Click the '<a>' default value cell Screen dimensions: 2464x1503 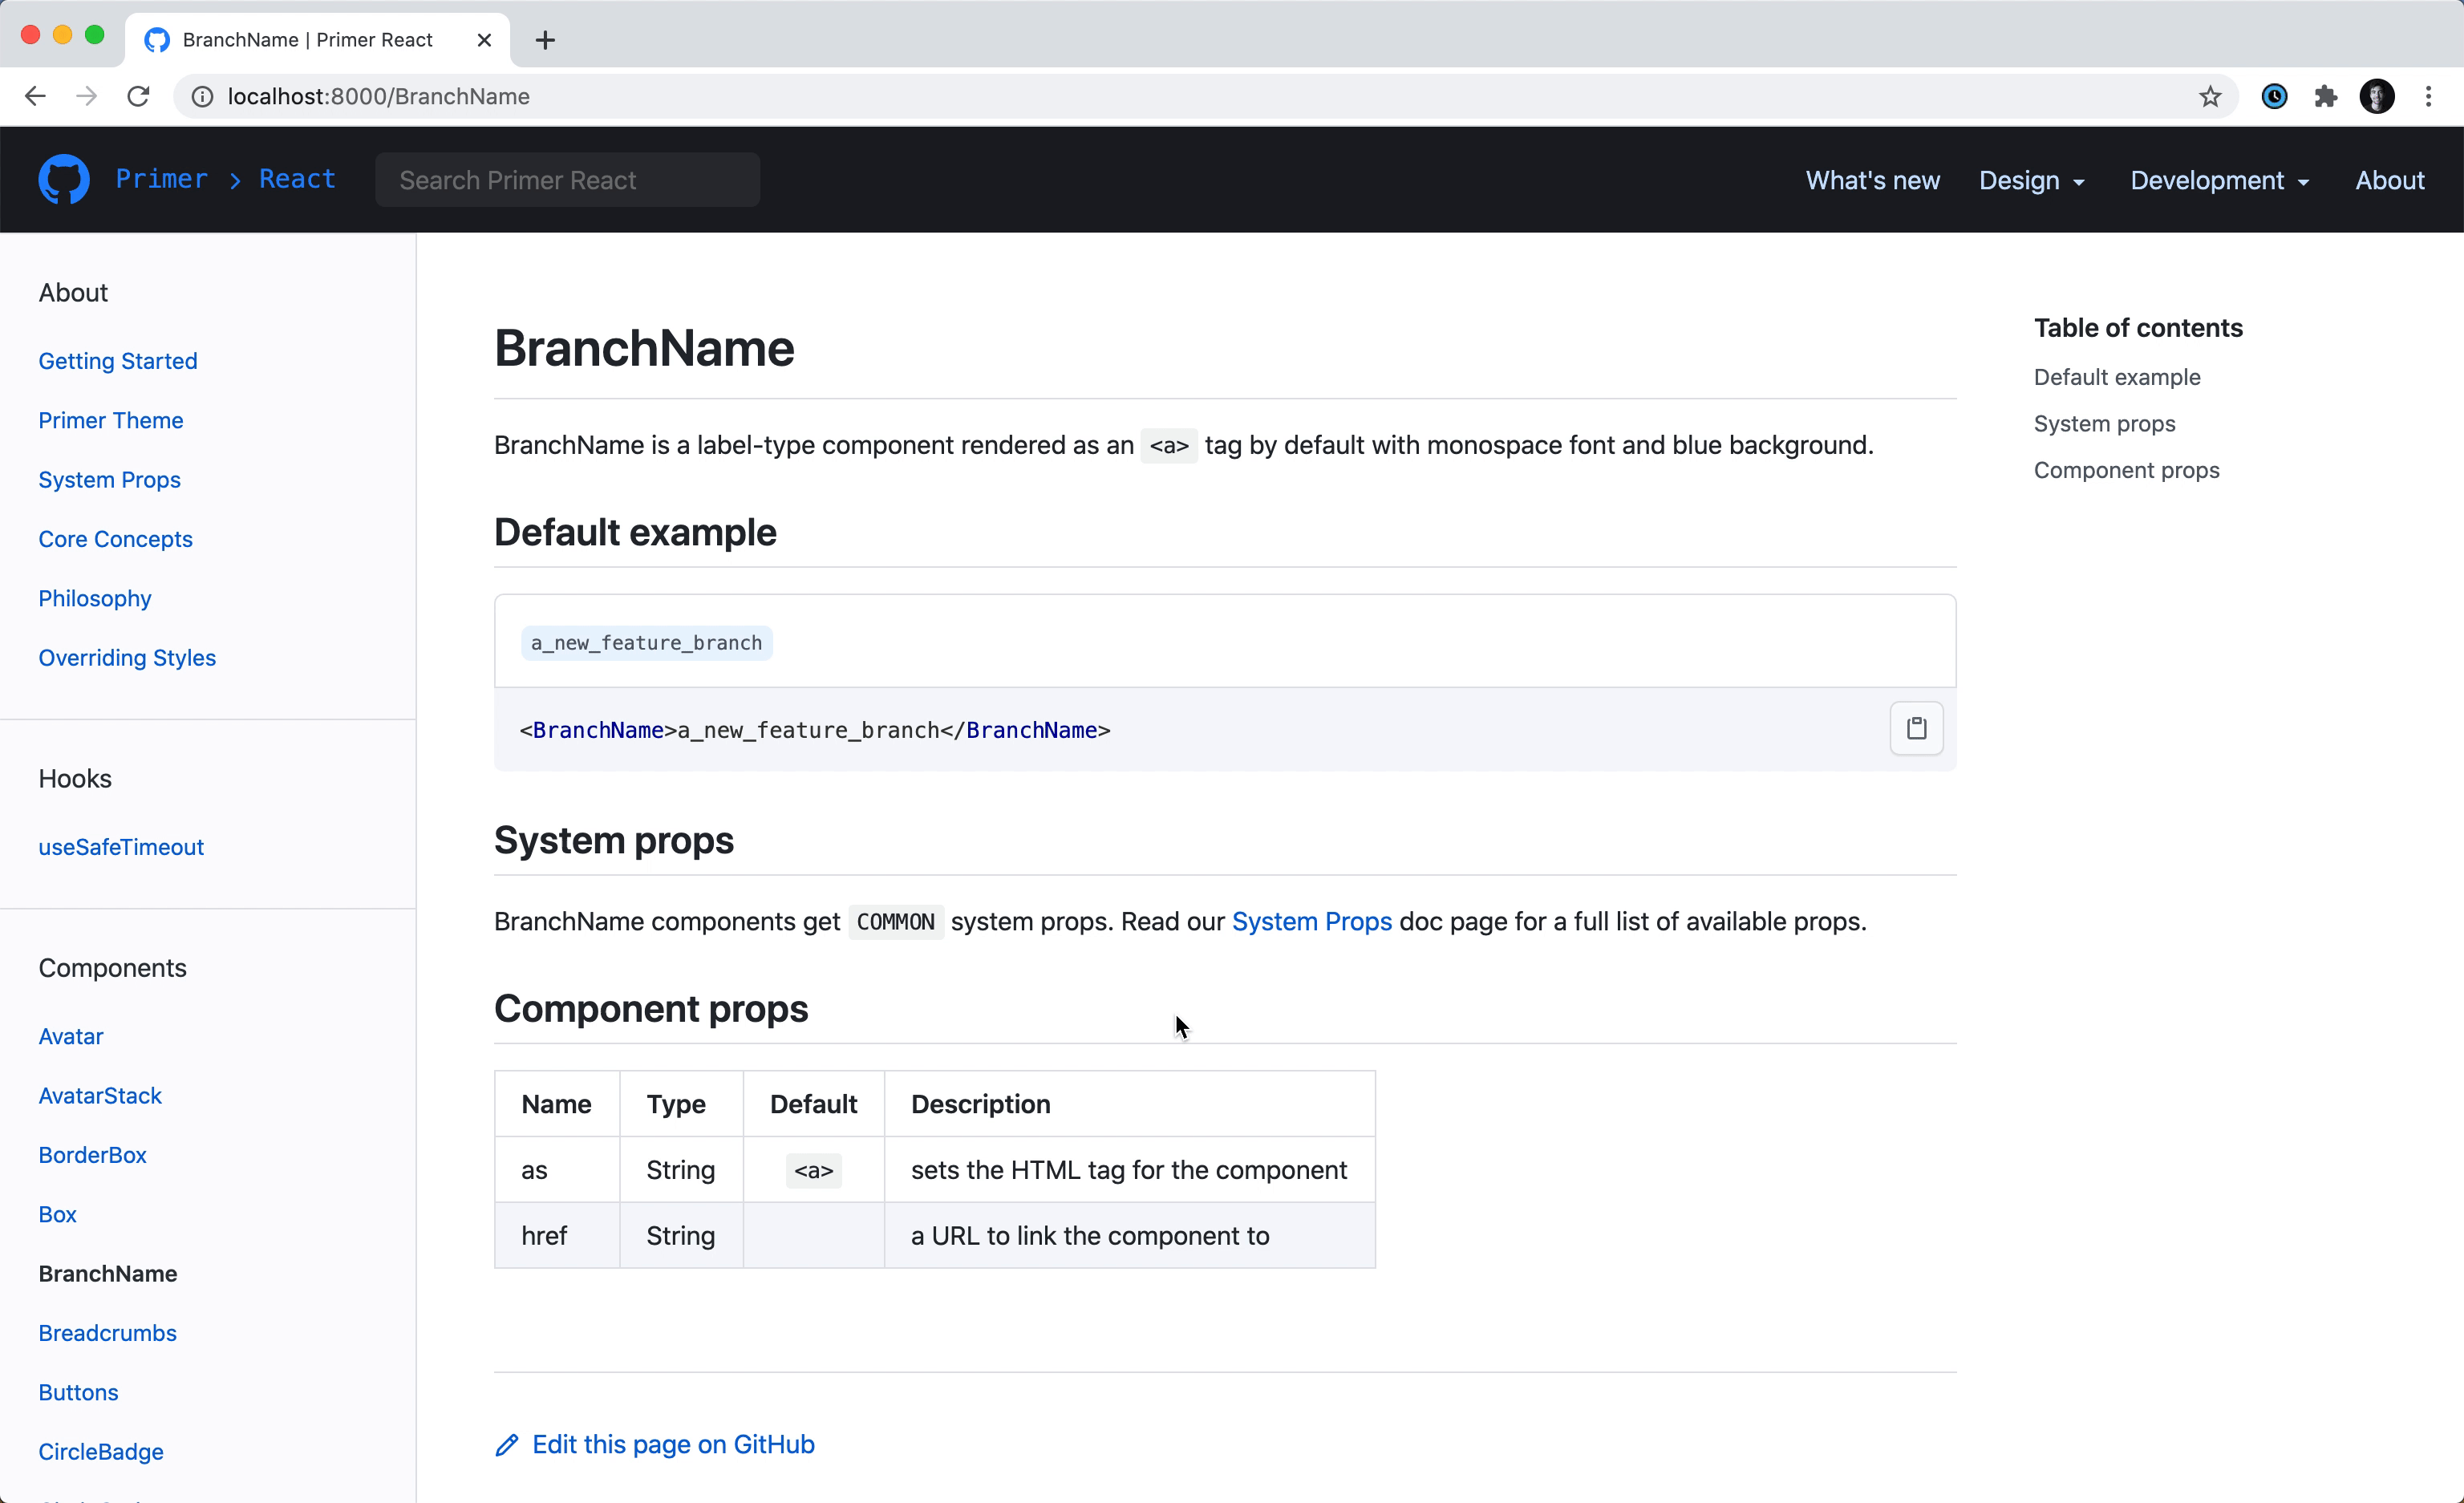click(814, 1170)
